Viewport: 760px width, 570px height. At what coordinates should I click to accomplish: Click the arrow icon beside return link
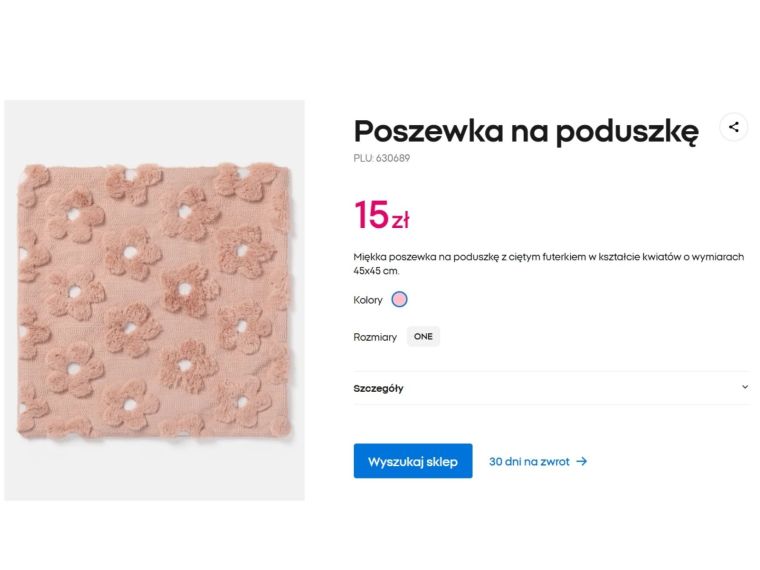(x=582, y=462)
